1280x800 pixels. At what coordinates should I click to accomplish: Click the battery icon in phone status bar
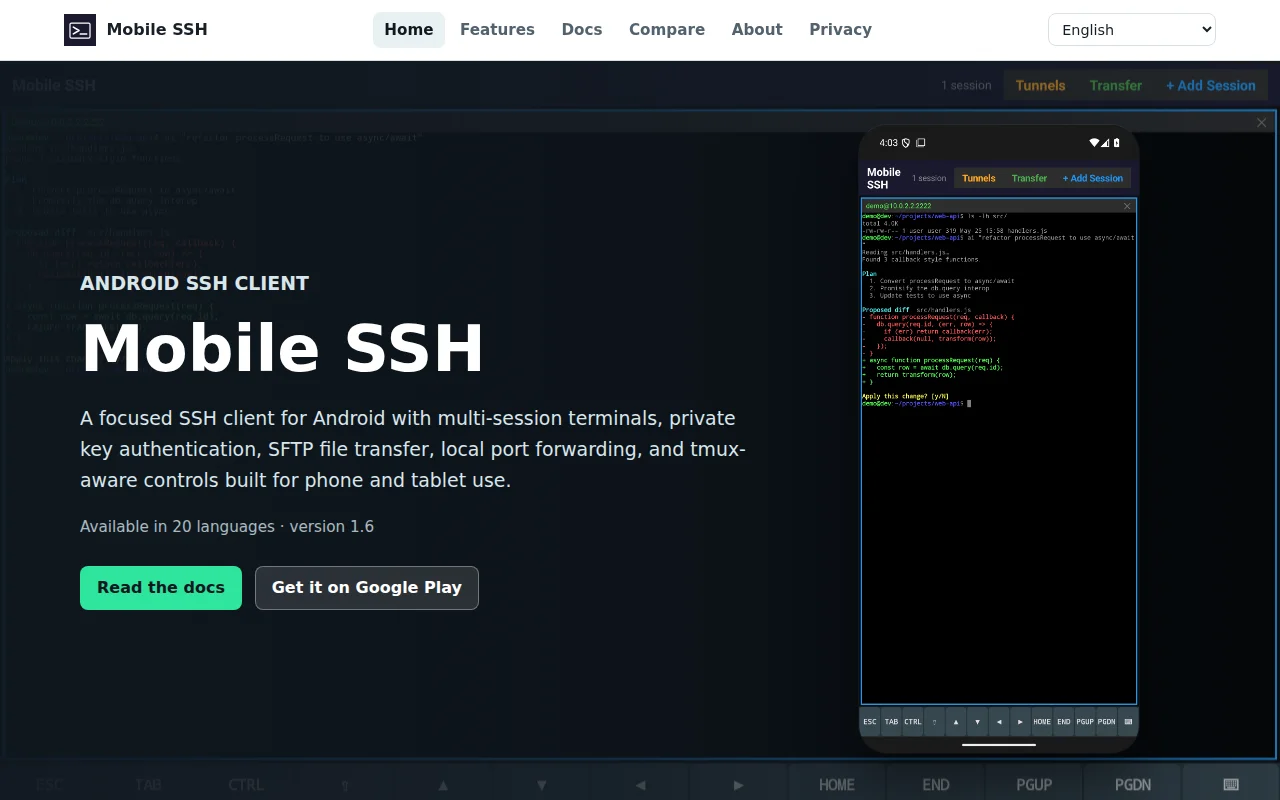click(x=1117, y=143)
